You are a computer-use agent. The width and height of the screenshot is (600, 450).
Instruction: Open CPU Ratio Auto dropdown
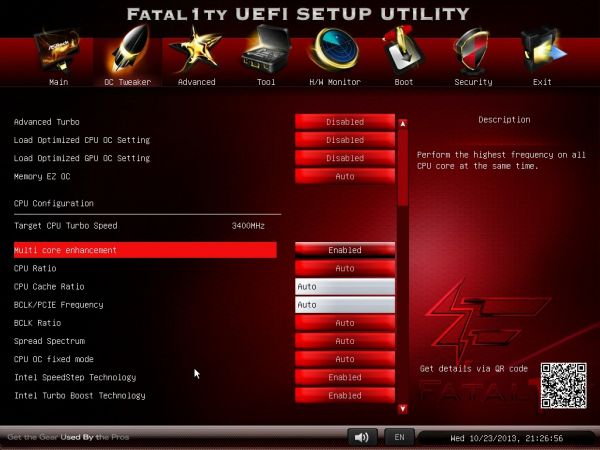pyautogui.click(x=345, y=268)
